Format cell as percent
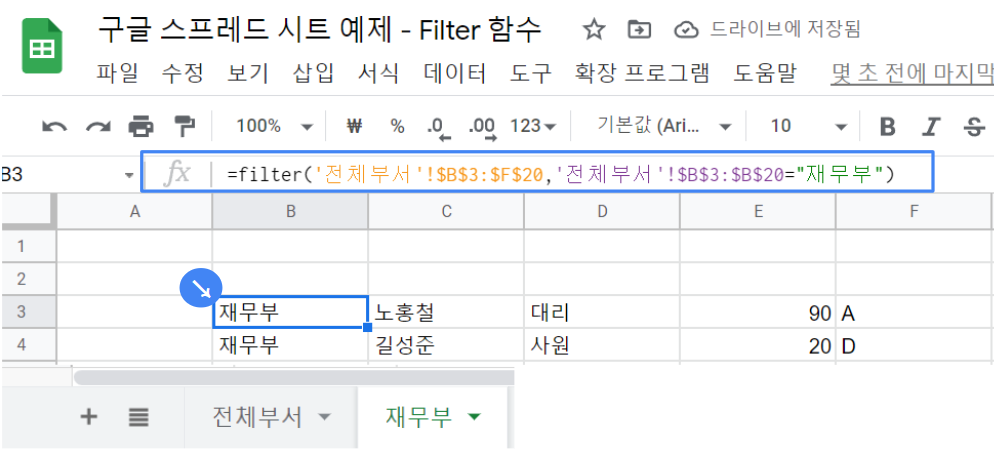The width and height of the screenshot is (994, 457). tap(397, 126)
